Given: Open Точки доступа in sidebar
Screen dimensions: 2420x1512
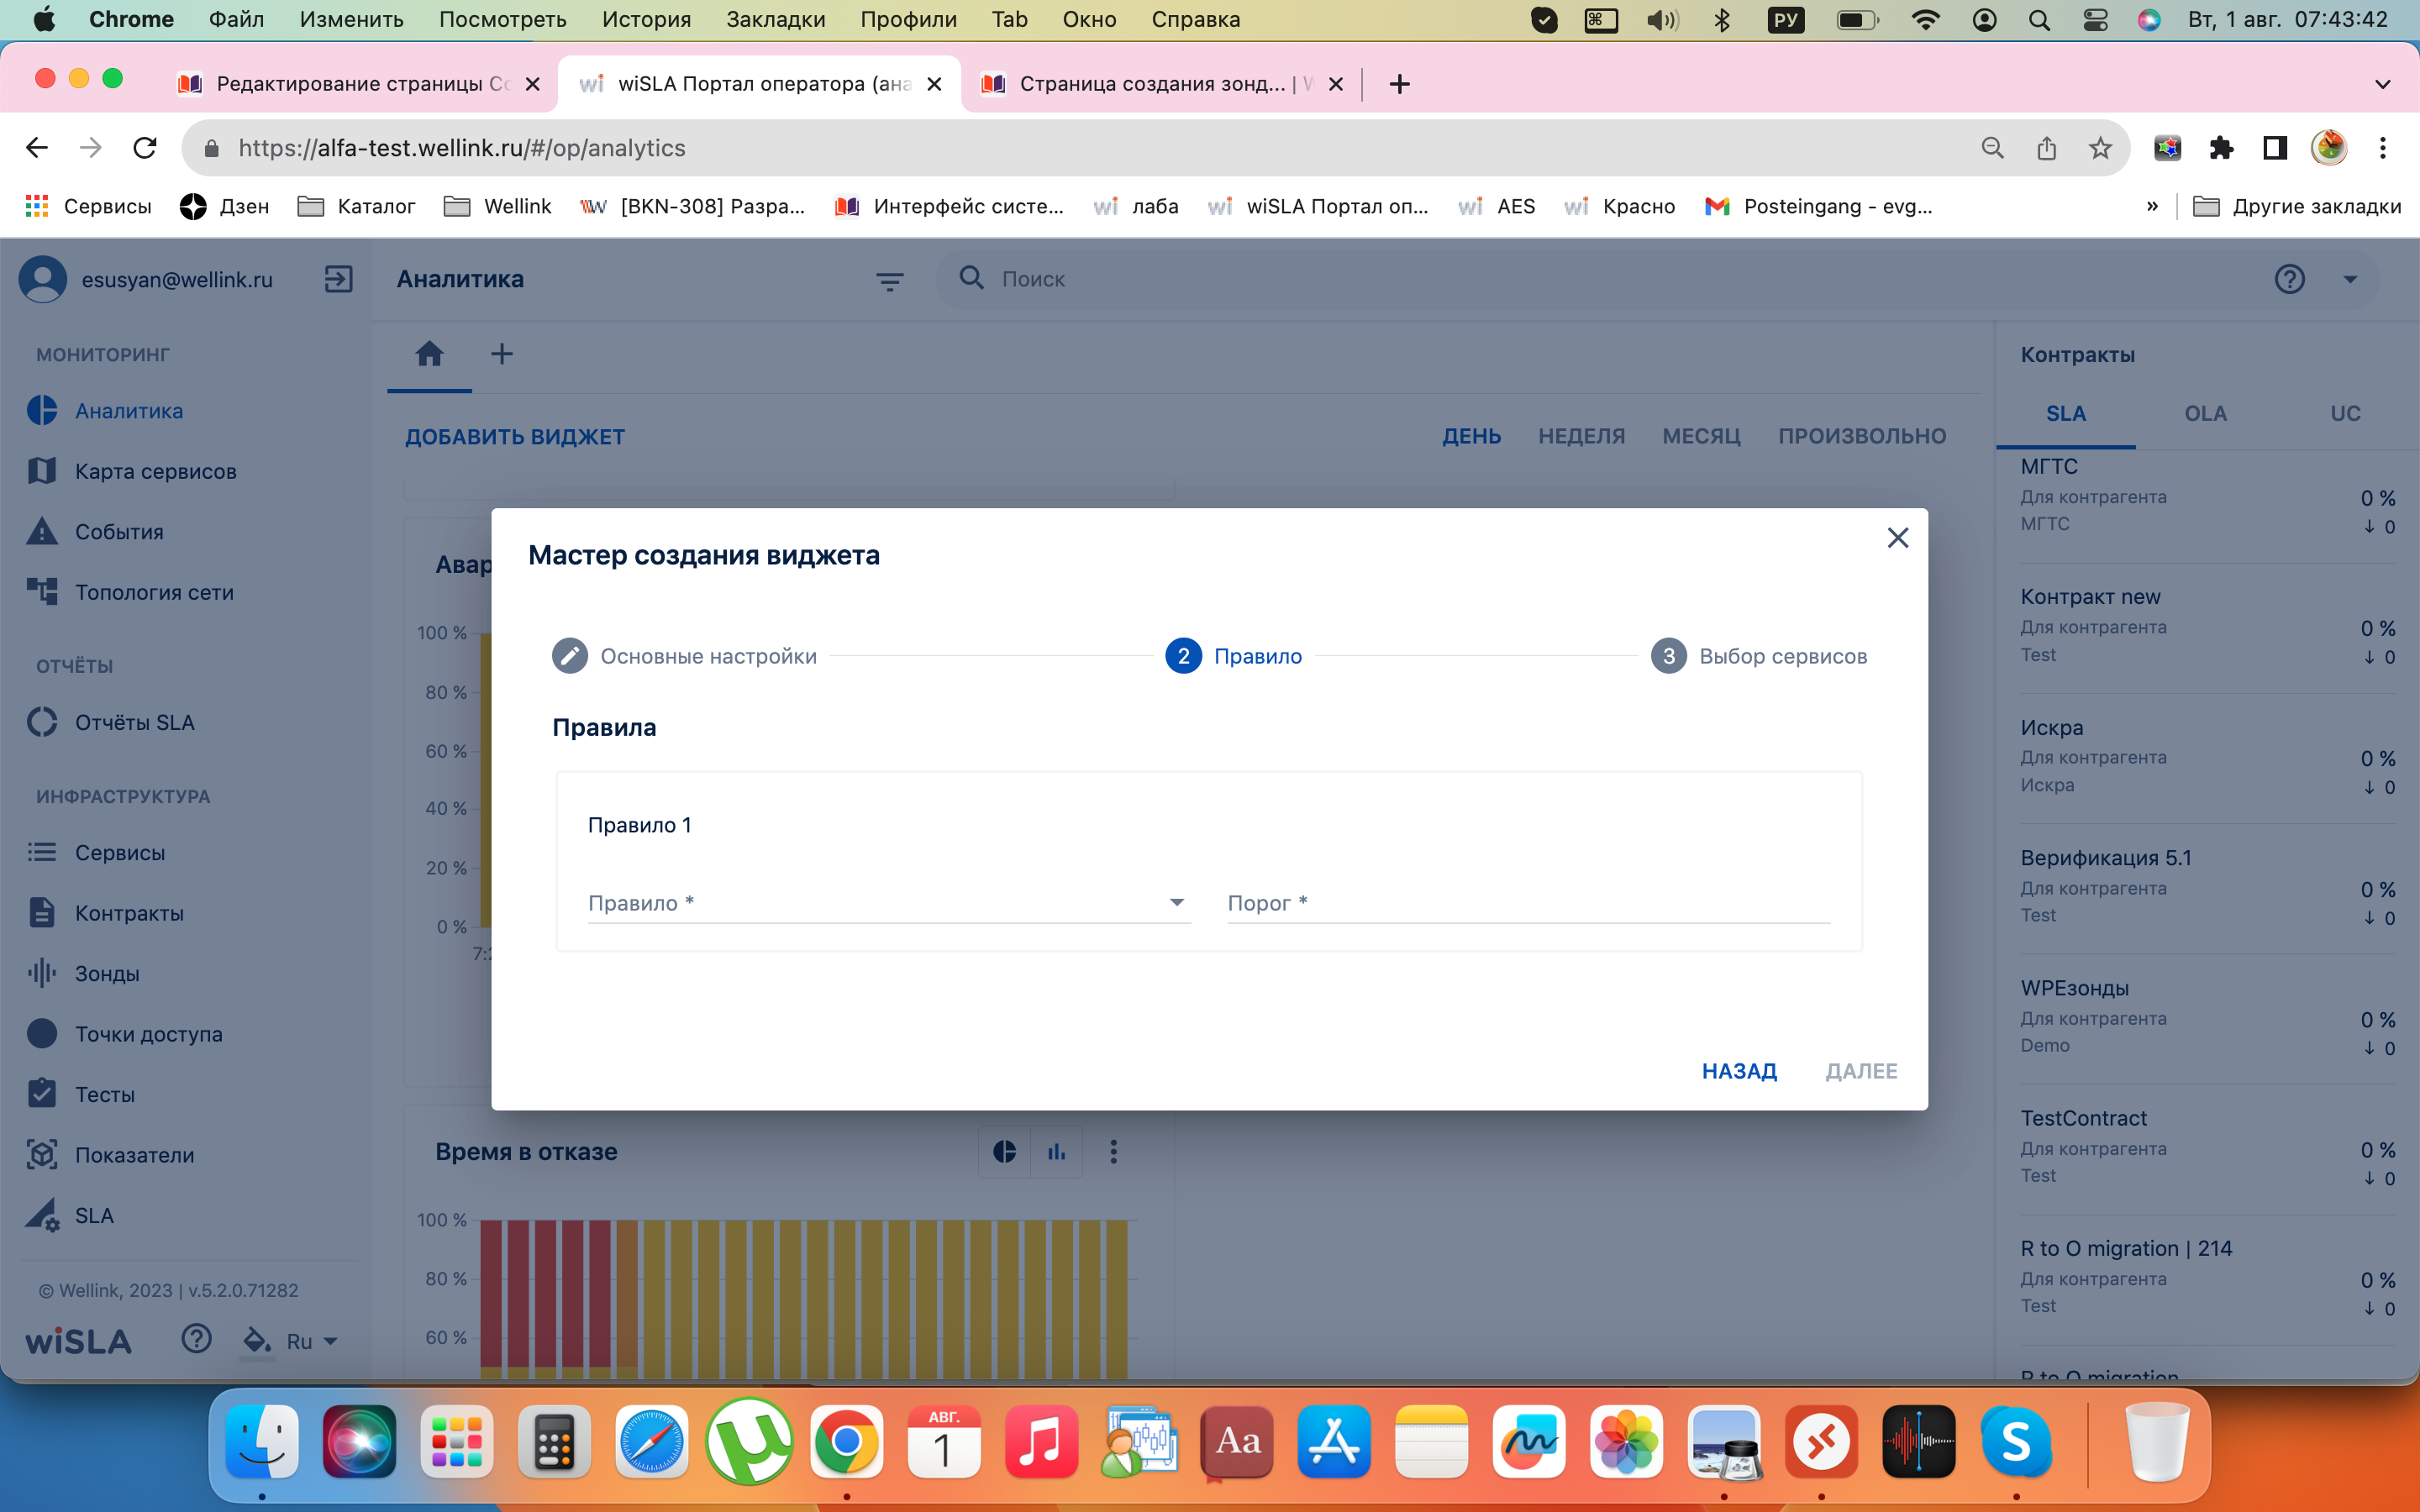Looking at the screenshot, I should [x=148, y=1034].
